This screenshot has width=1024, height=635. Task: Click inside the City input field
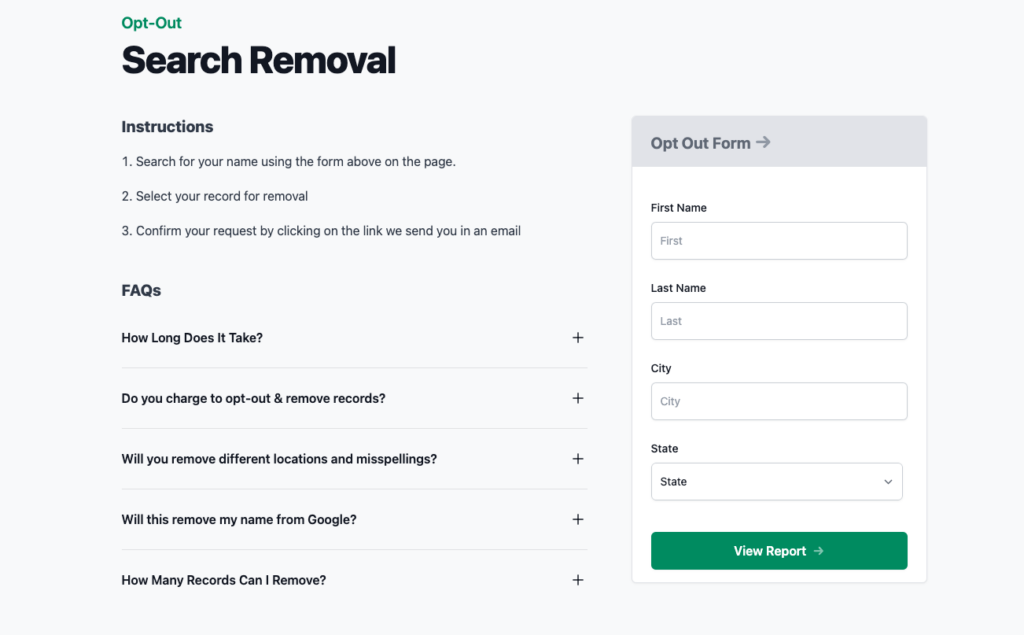(779, 401)
